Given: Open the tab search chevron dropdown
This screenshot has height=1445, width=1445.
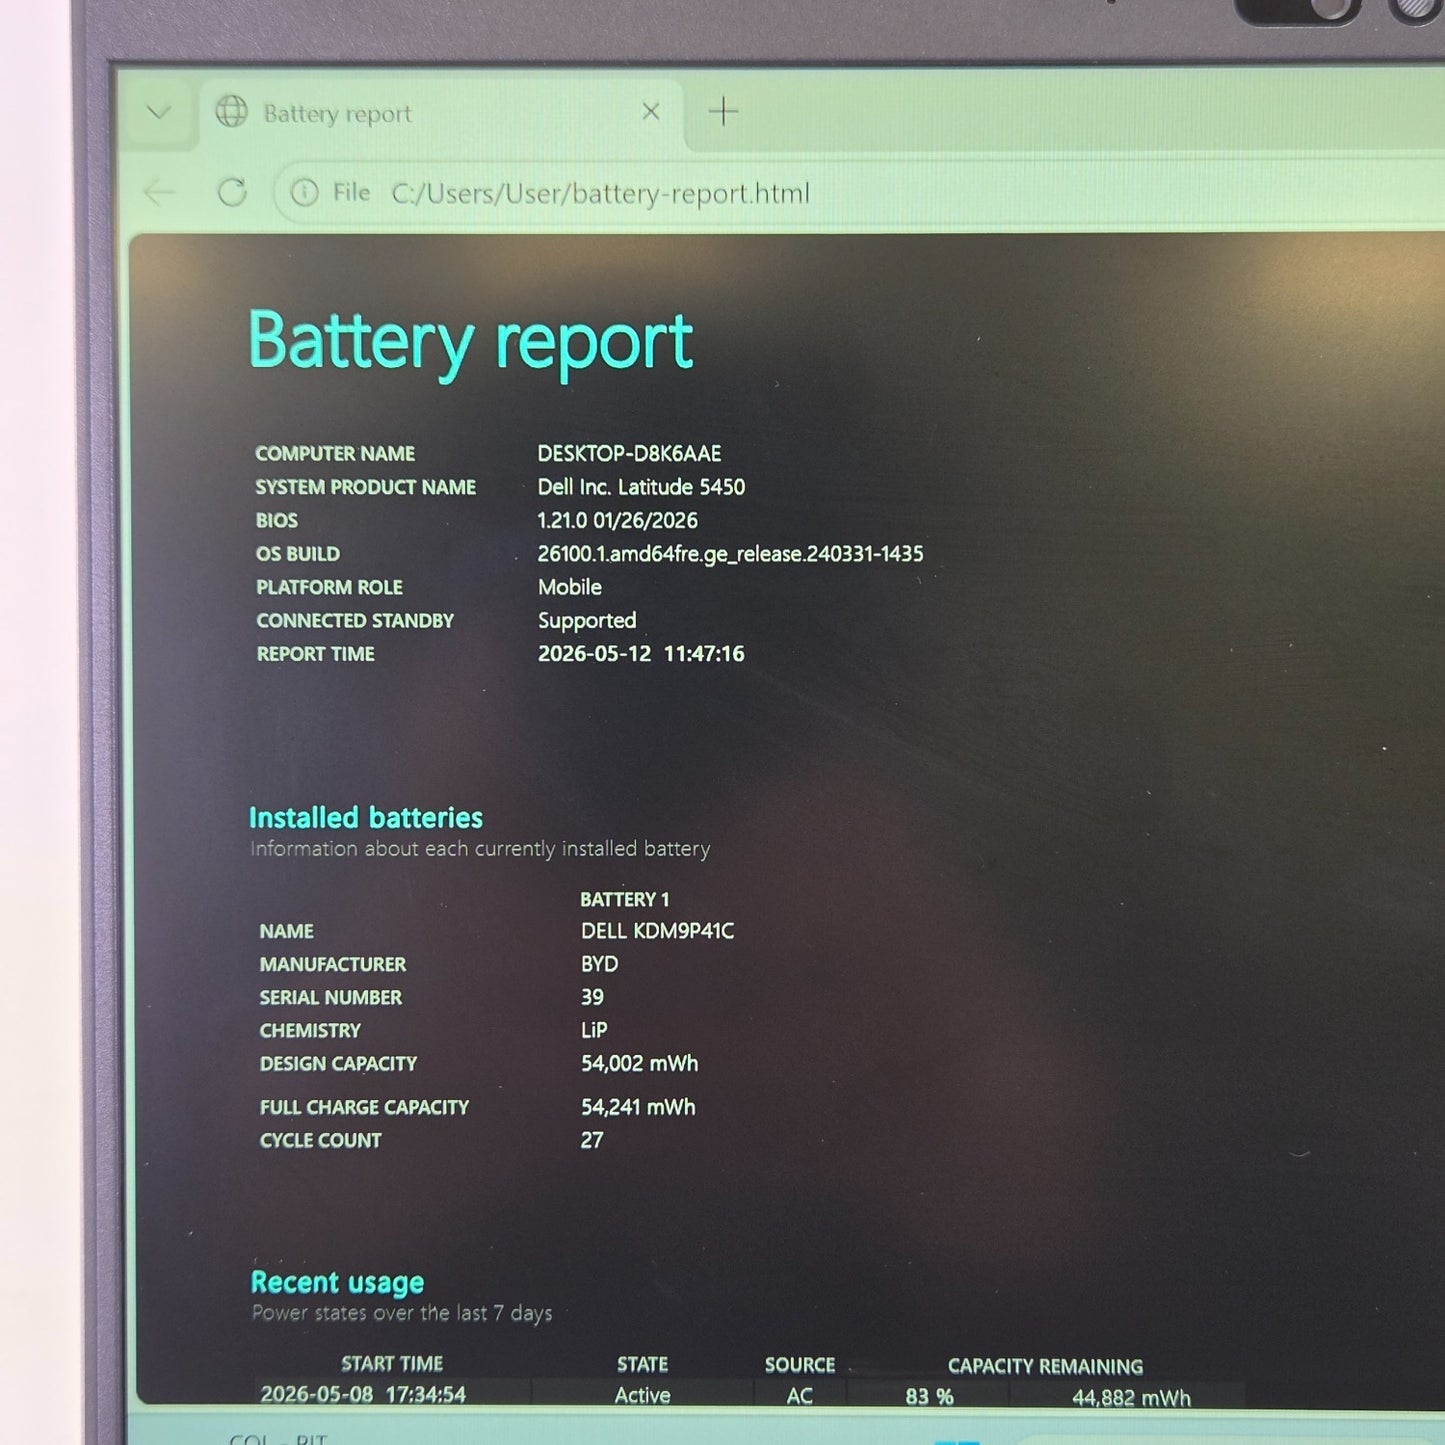Looking at the screenshot, I should tap(158, 112).
